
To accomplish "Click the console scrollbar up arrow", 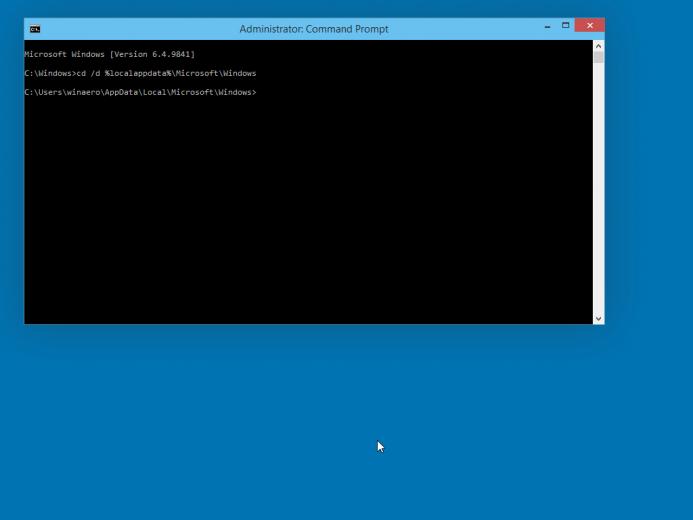I will point(599,46).
